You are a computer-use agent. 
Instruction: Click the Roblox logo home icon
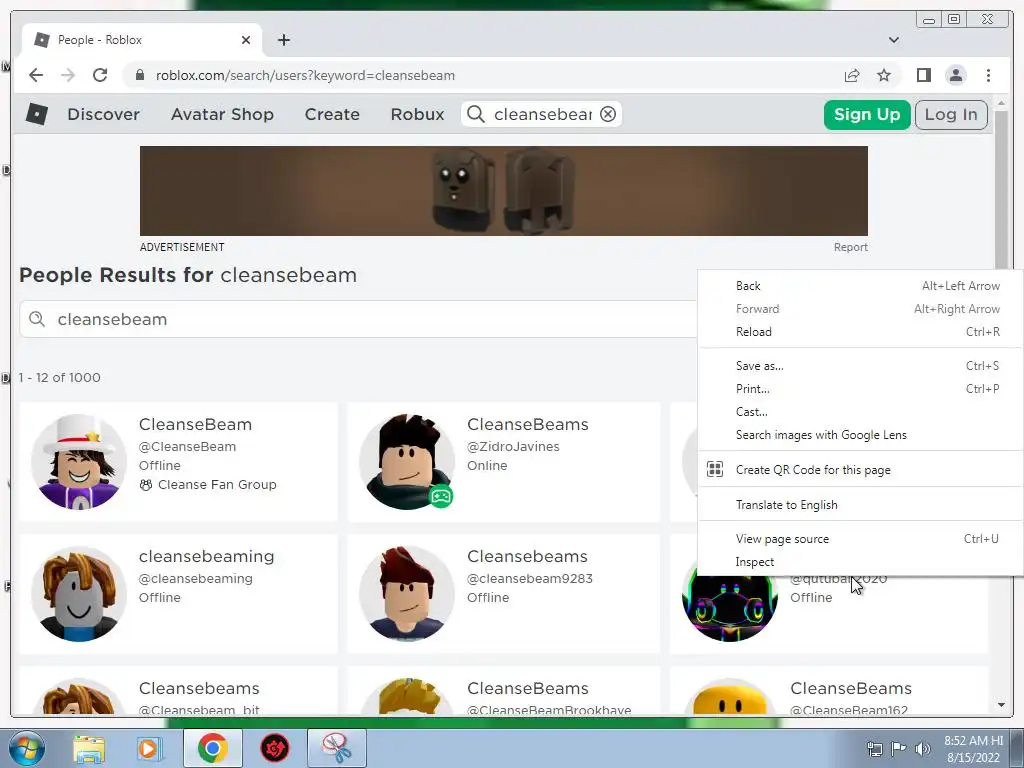click(x=37, y=114)
